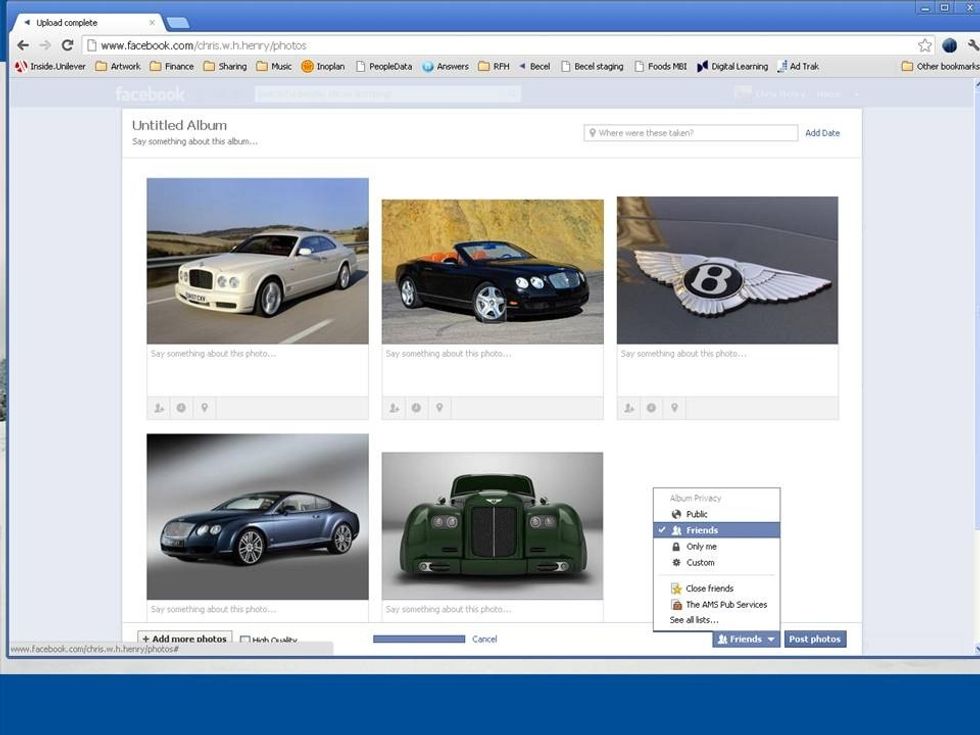
Task: Open Foods MBI bookmark
Action: 661,66
